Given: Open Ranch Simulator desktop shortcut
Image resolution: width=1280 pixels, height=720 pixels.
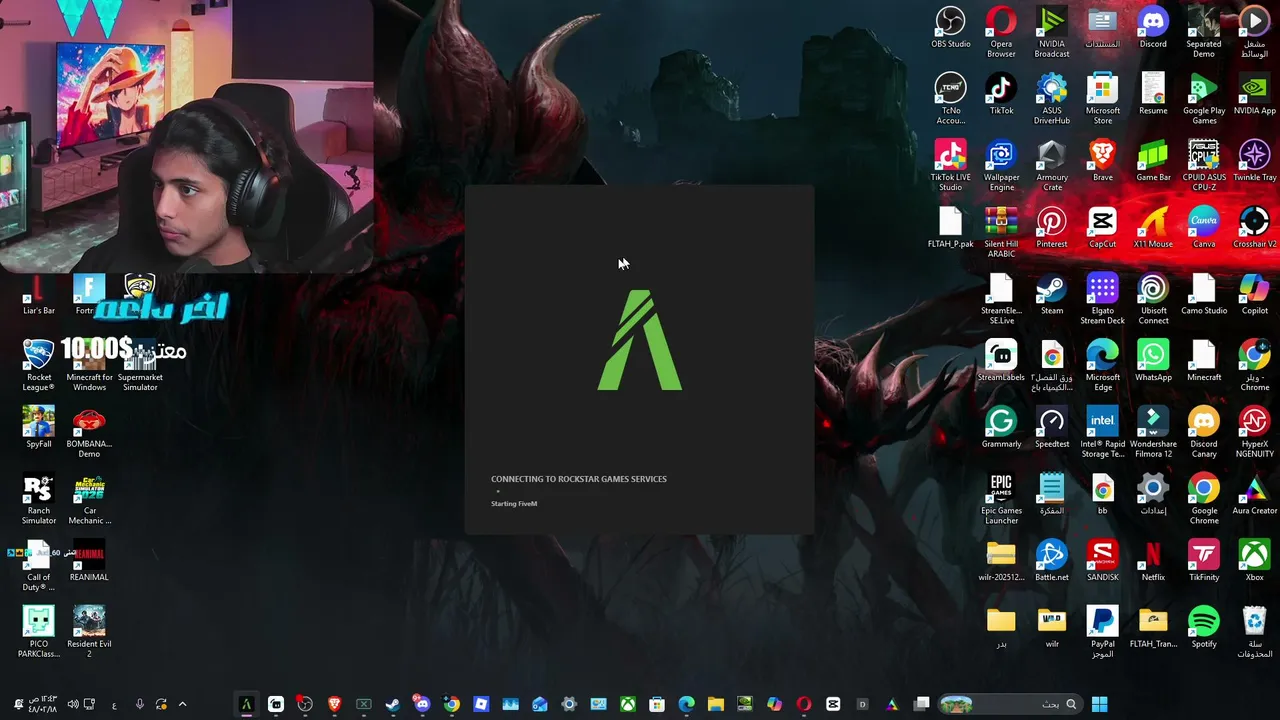Looking at the screenshot, I should tap(39, 500).
